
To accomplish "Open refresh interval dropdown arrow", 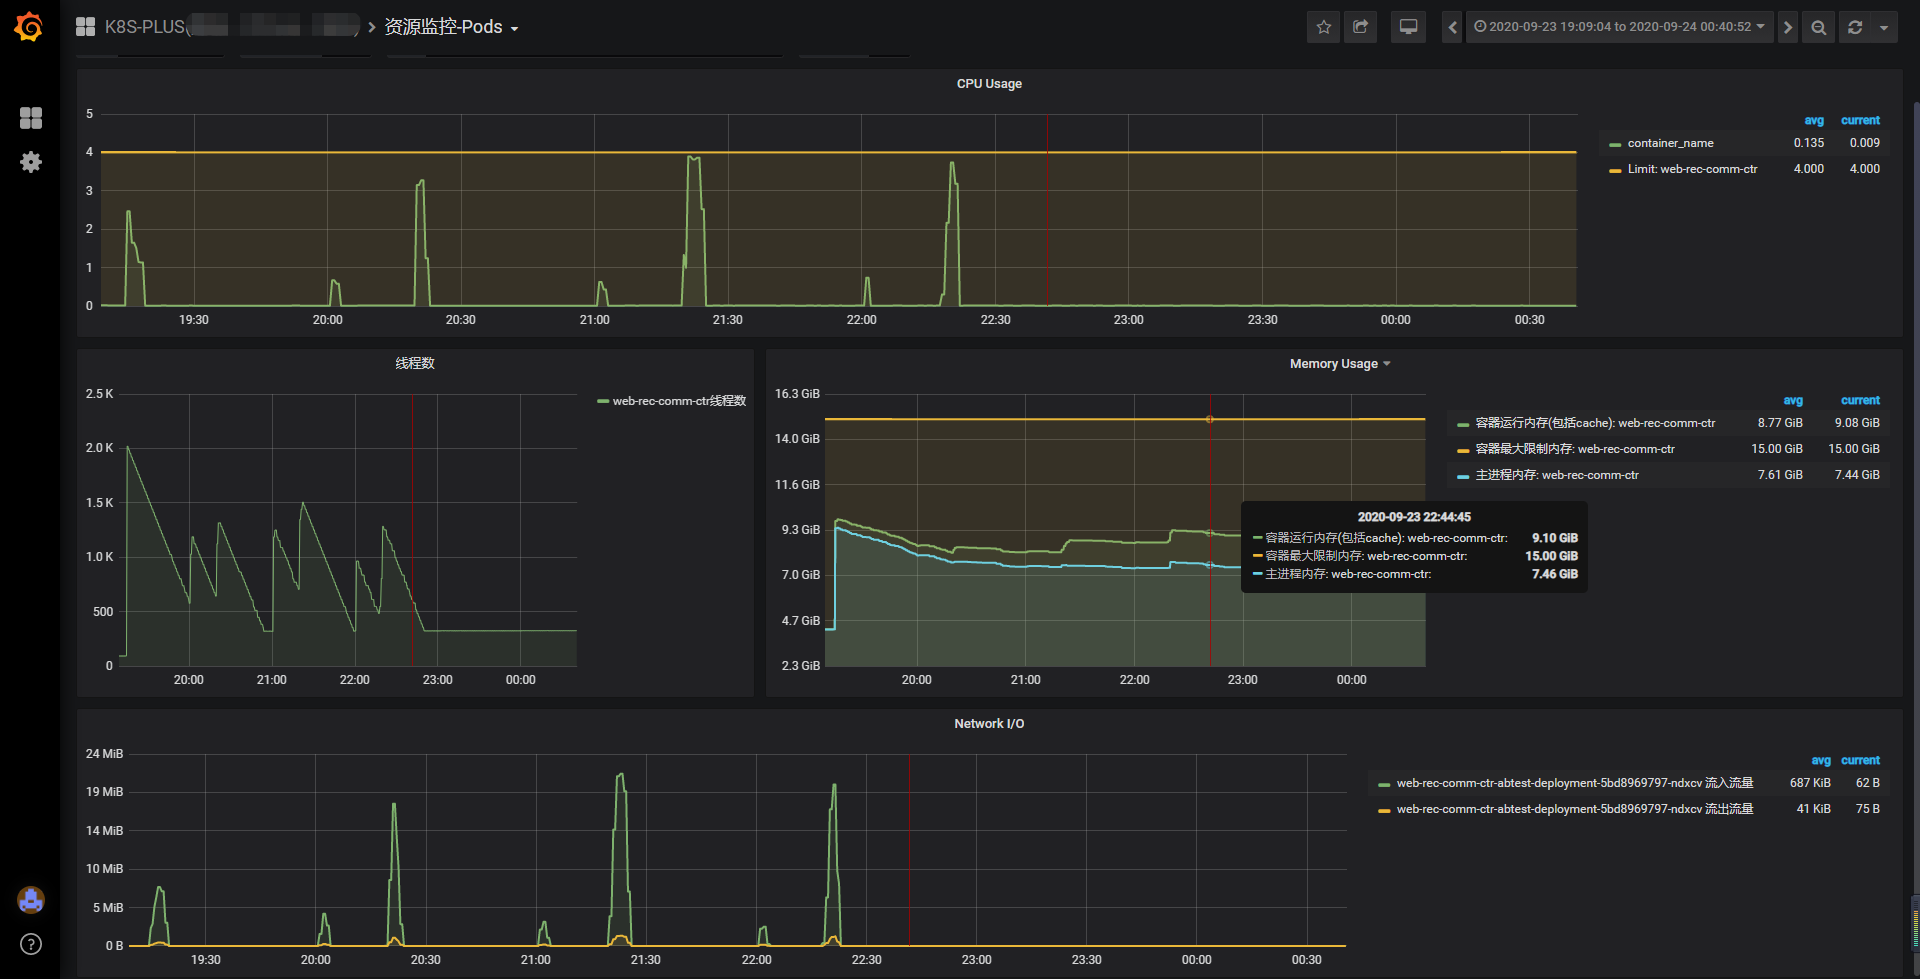I will click(1884, 27).
